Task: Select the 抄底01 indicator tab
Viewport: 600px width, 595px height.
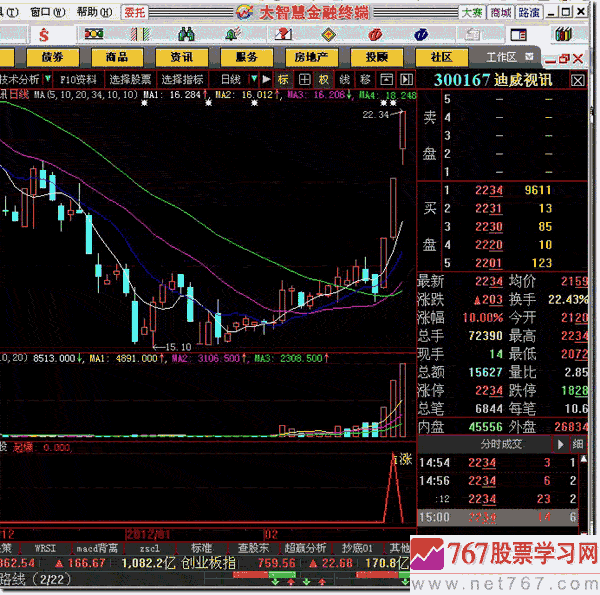Action: click(x=357, y=549)
